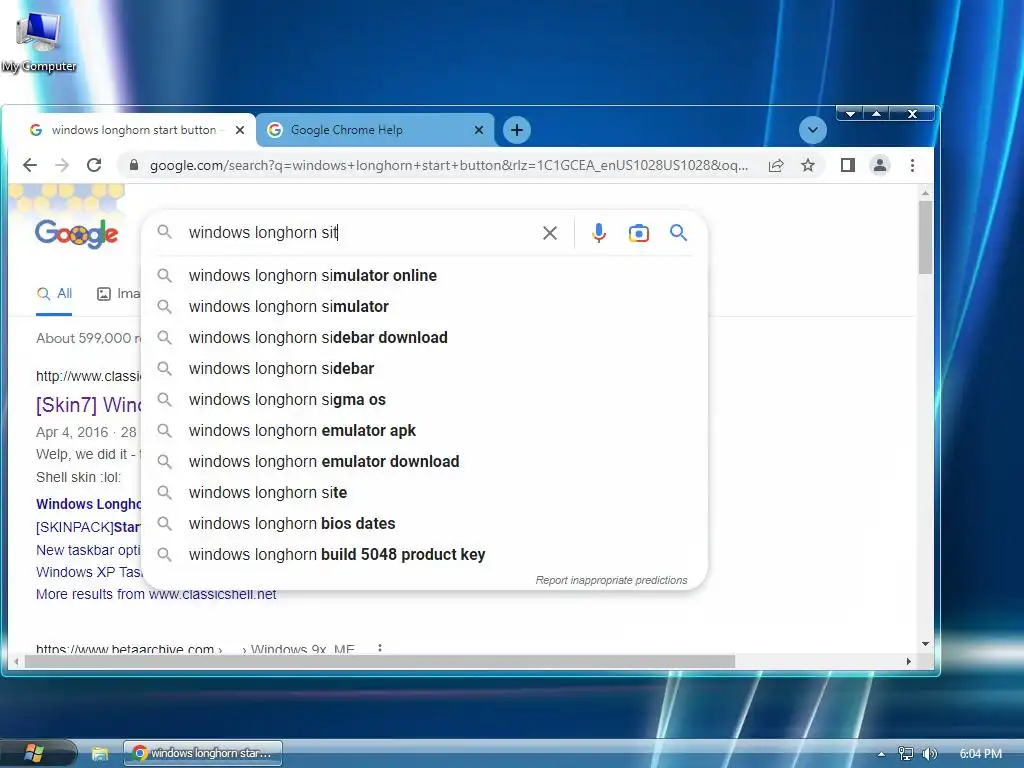Screen dimensions: 1024x768
Task: Reload the current page
Action: (94, 165)
